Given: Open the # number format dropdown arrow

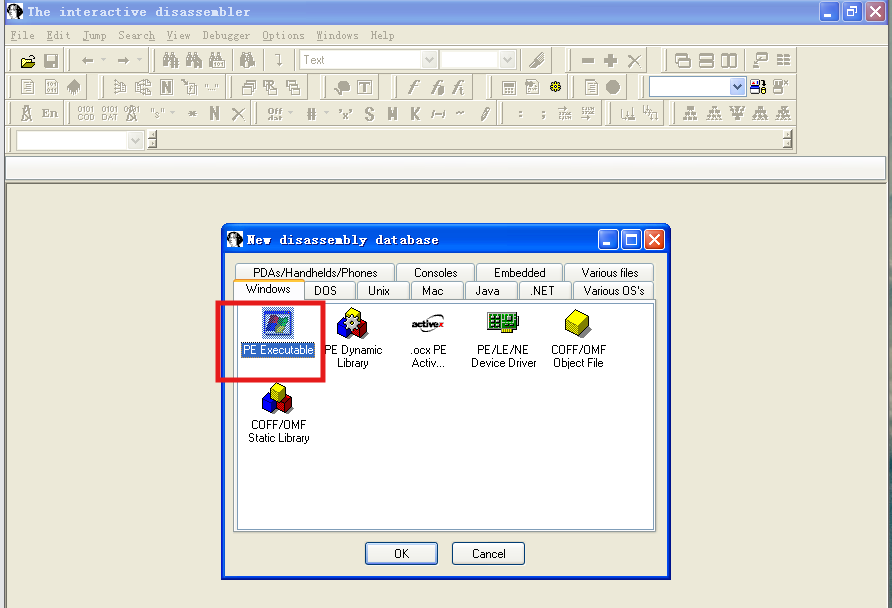Looking at the screenshot, I should pos(327,113).
